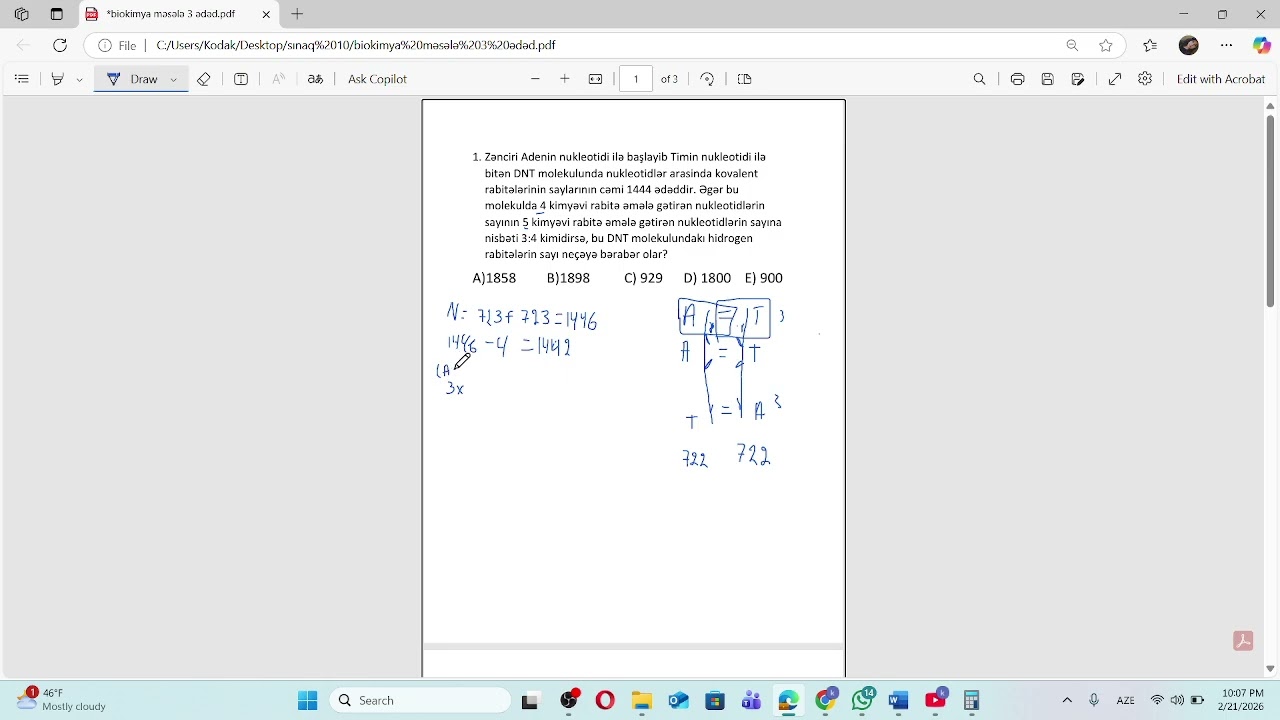Screen dimensions: 1280x720
Task: Click Ask Copilot button
Action: point(377,79)
